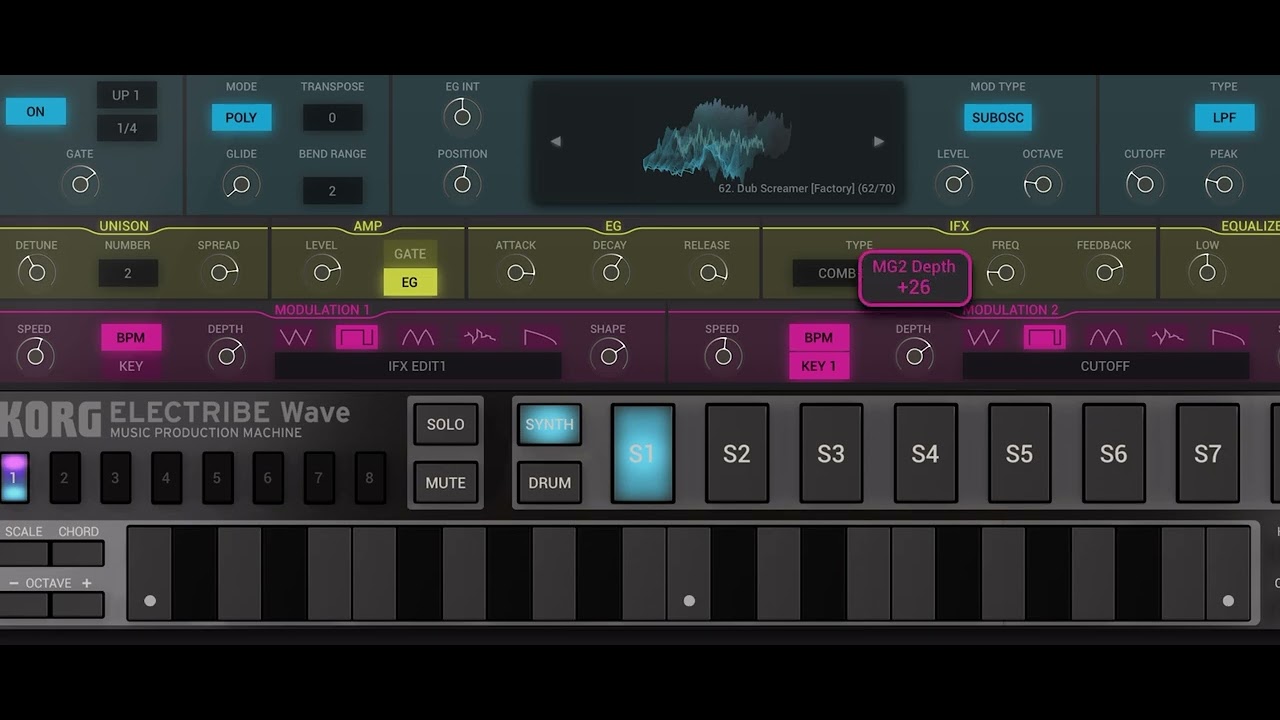This screenshot has width=1280, height=720.
Task: Open CUTOFF modulation destination selector
Action: (x=1105, y=366)
